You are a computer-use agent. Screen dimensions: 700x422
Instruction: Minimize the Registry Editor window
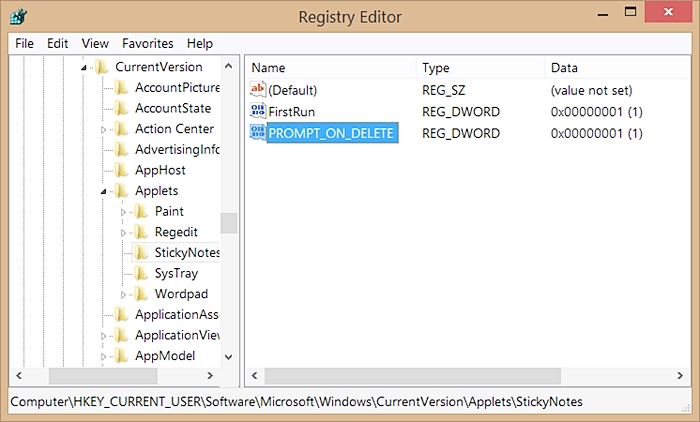(603, 13)
